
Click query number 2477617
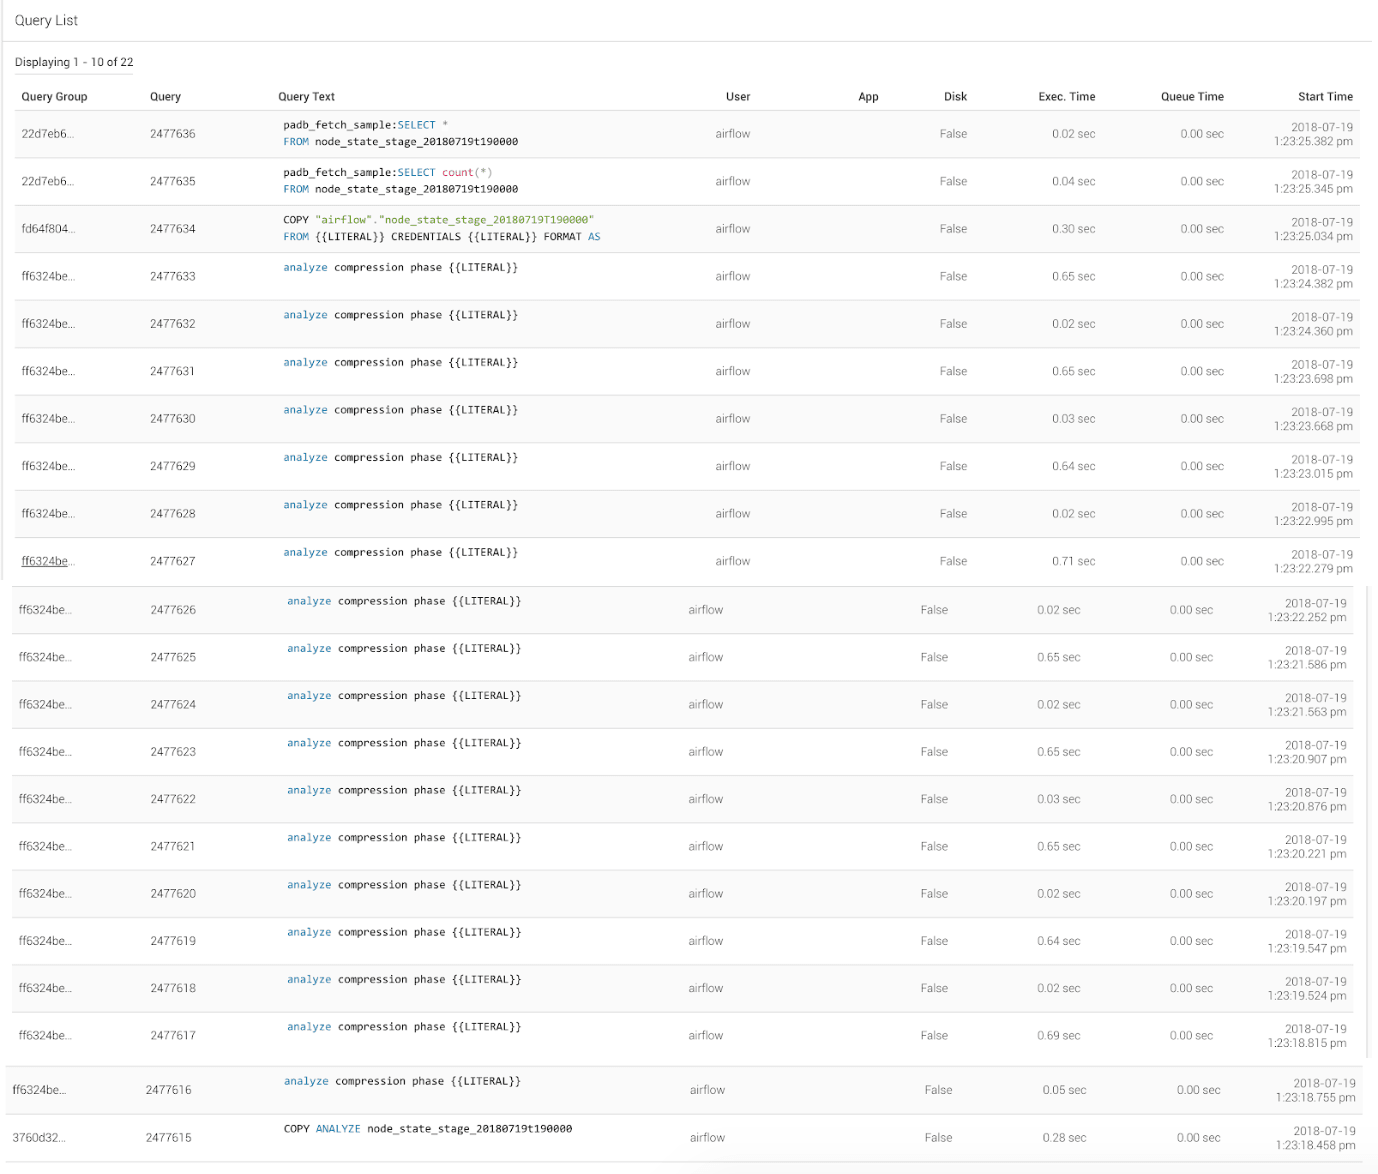(173, 1036)
